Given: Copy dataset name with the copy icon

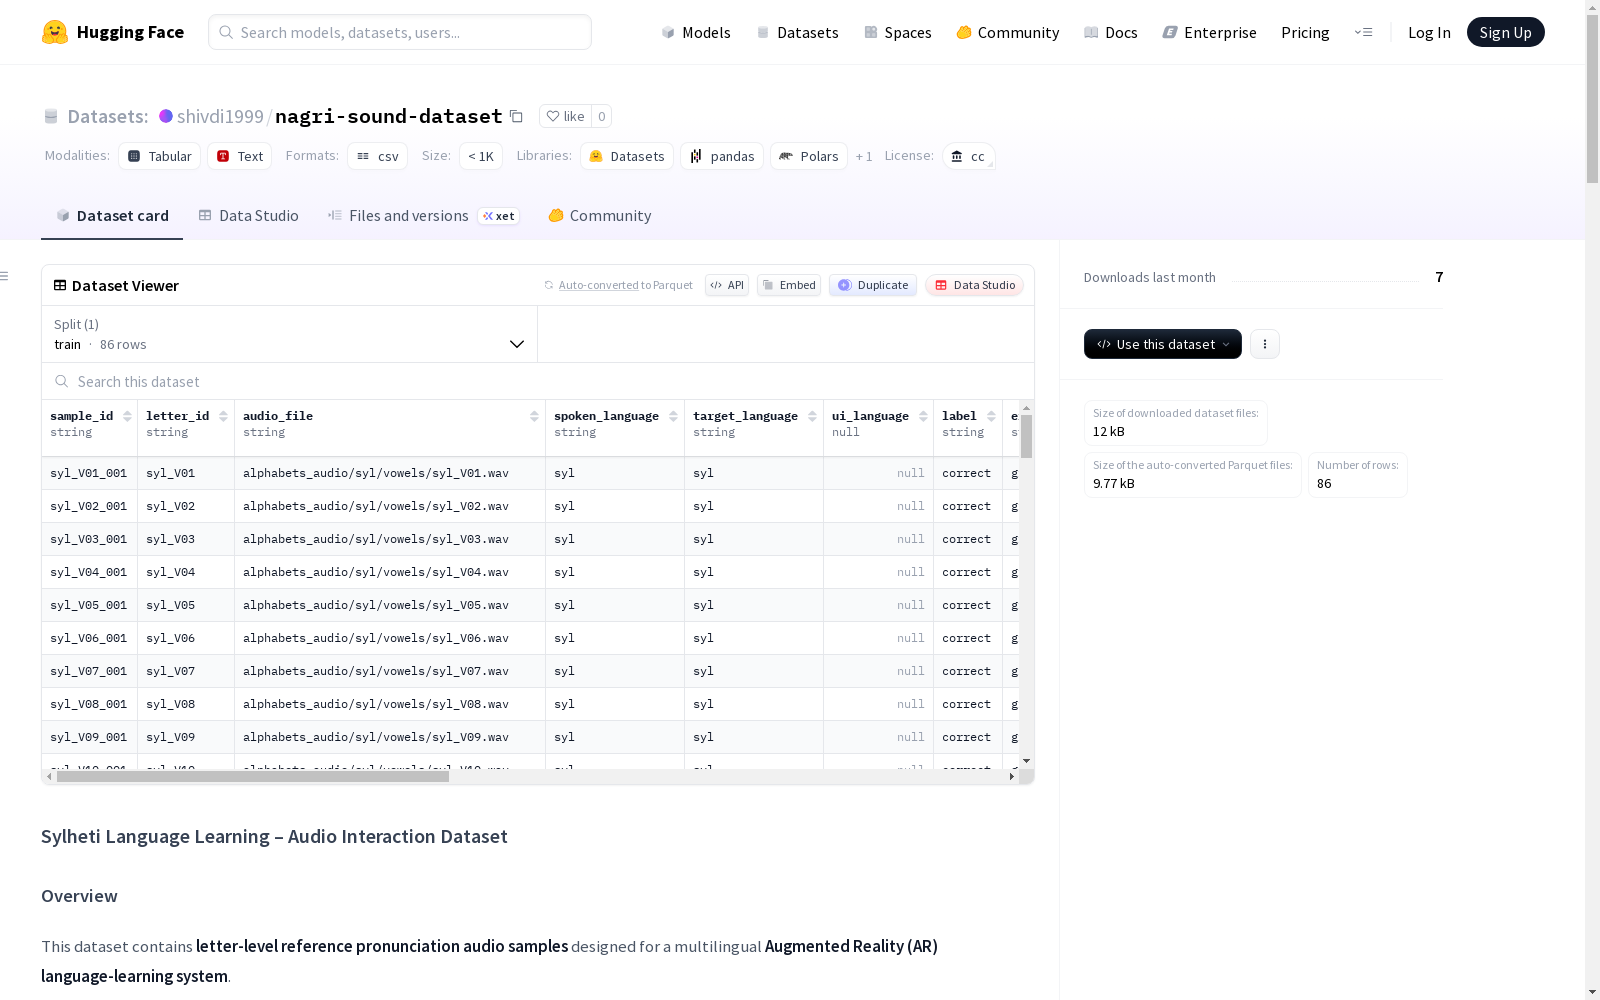Looking at the screenshot, I should pyautogui.click(x=516, y=116).
